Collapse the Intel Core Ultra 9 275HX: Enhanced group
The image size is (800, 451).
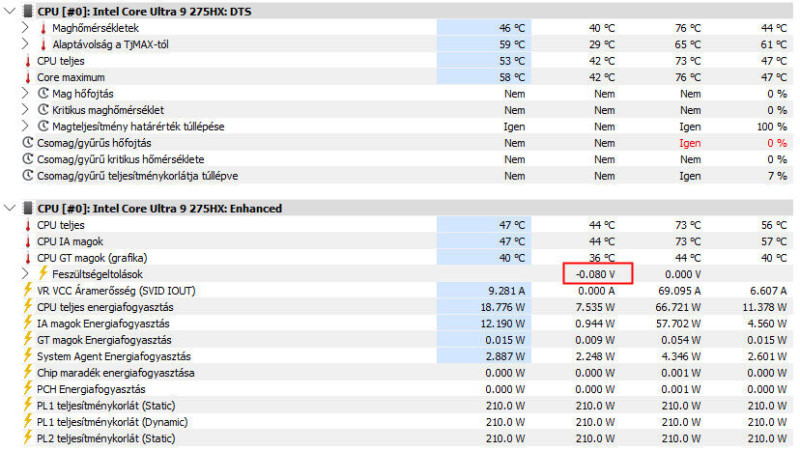(10, 208)
